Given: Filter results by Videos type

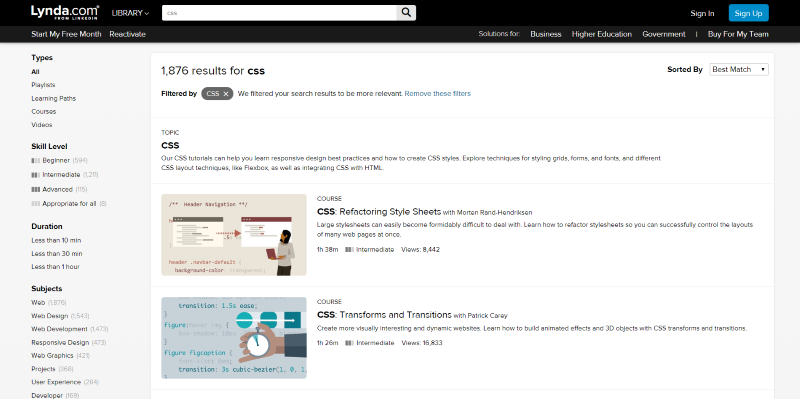Looking at the screenshot, I should pos(42,124).
